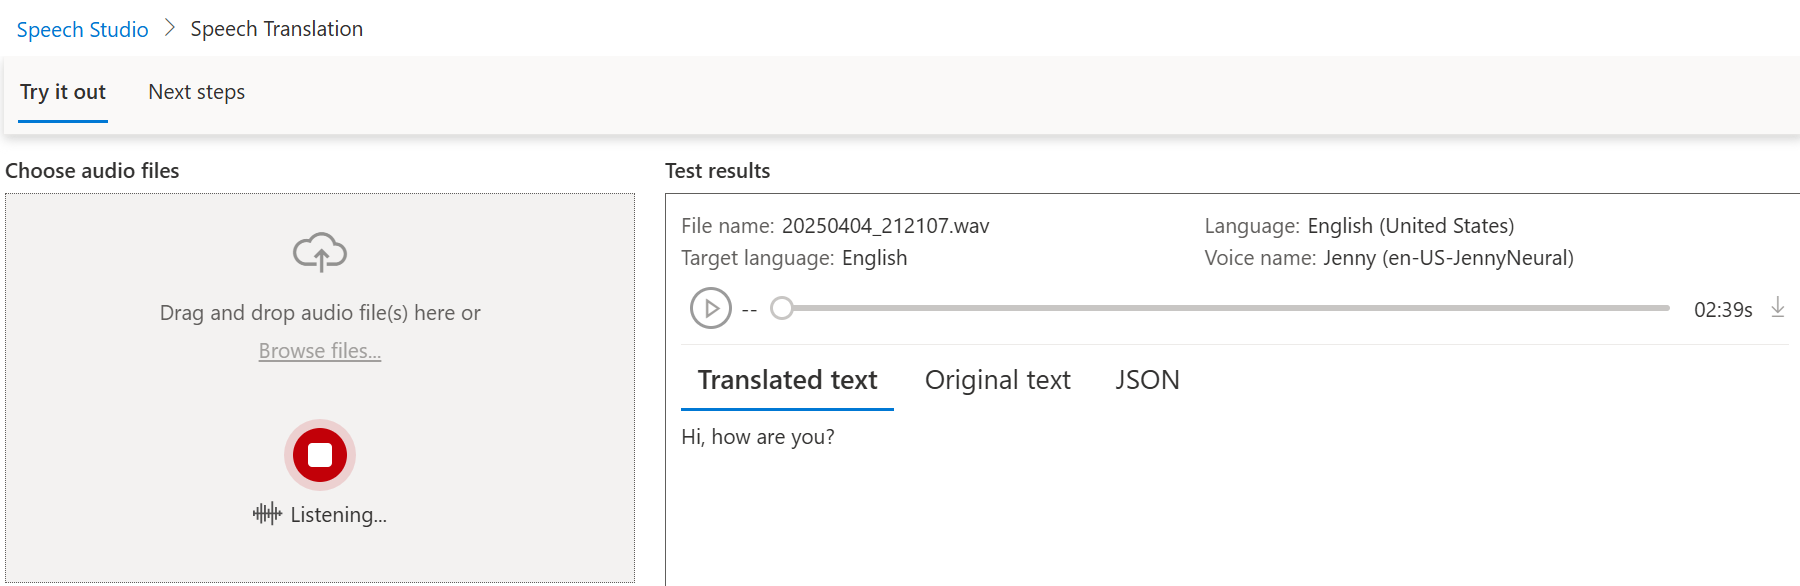Download the audio result file
The height and width of the screenshot is (586, 1800).
[1777, 307]
